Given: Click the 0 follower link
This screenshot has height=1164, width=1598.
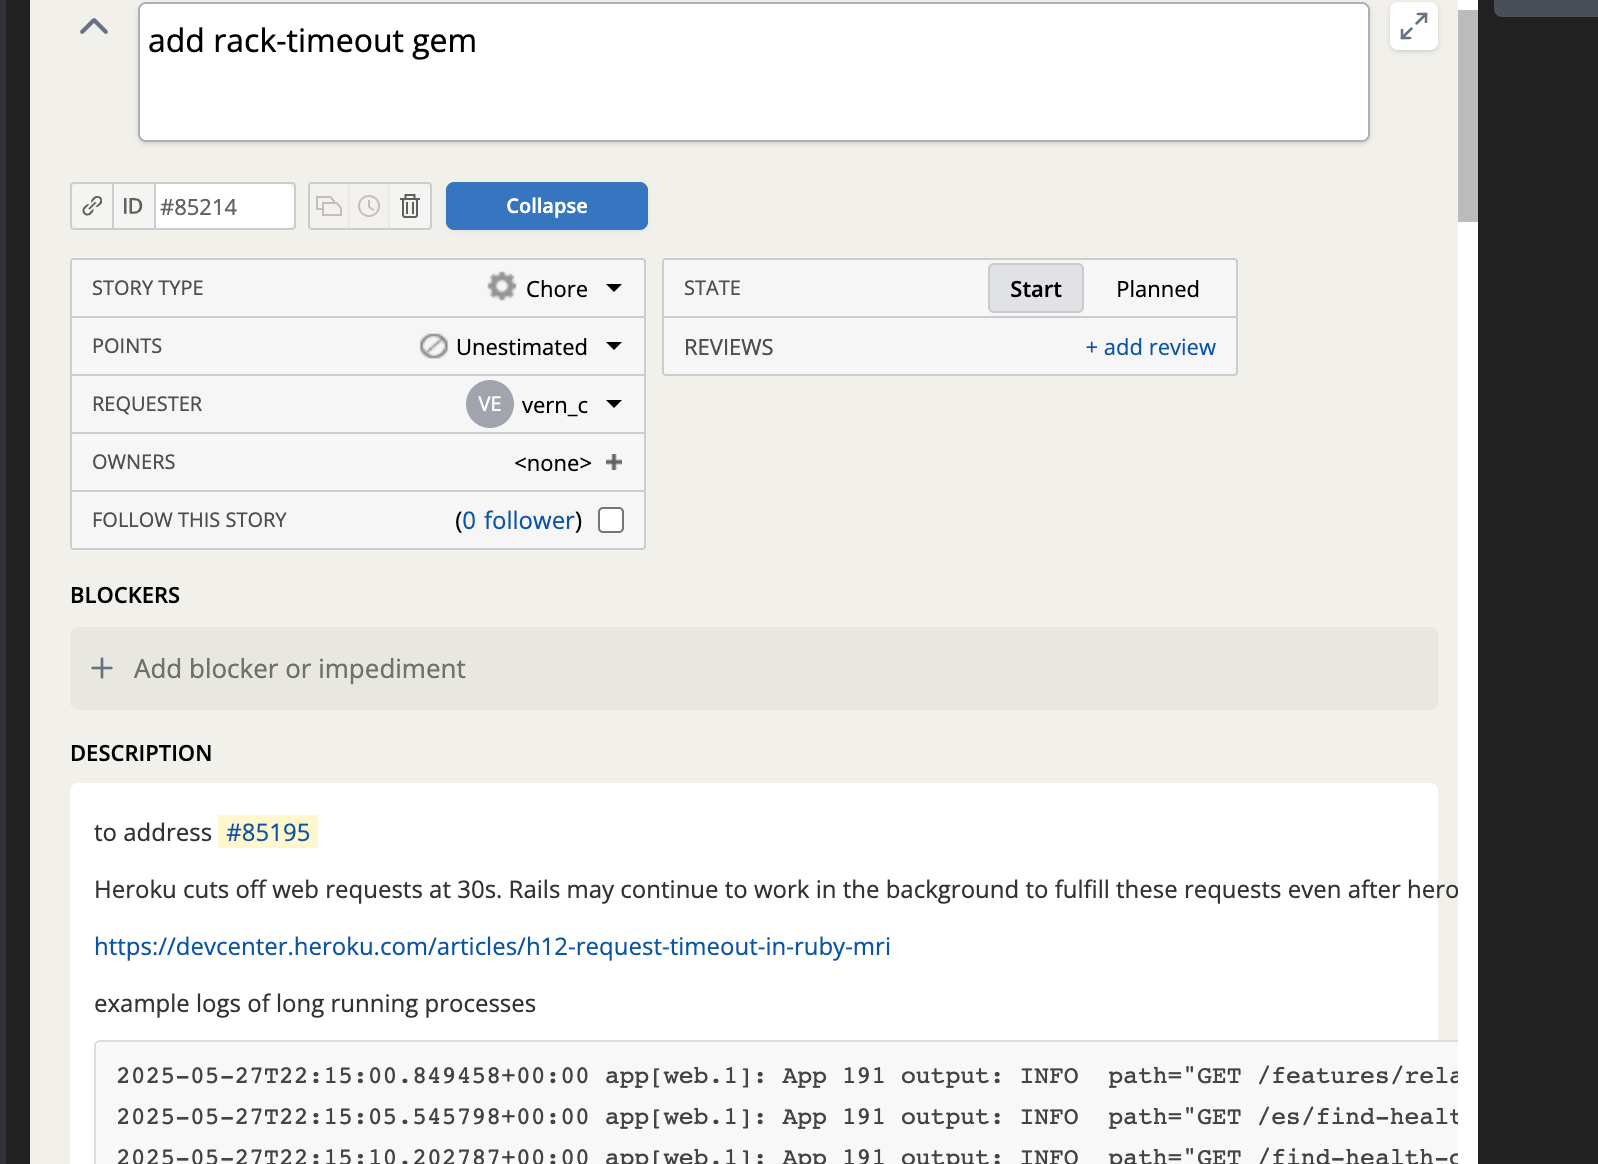Looking at the screenshot, I should 520,520.
